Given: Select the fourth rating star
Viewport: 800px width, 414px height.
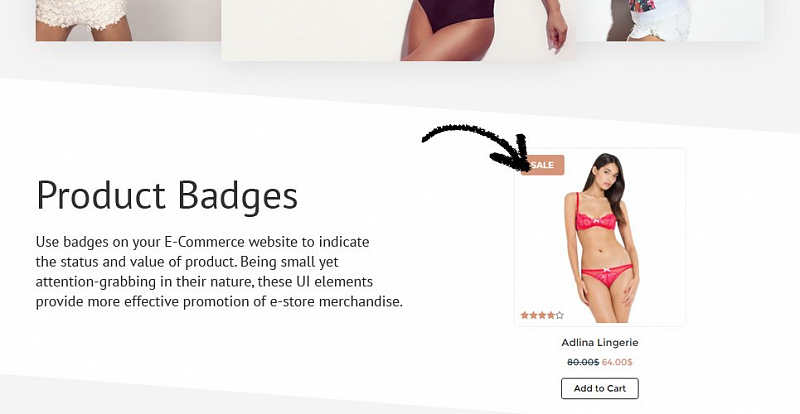Looking at the screenshot, I should (551, 315).
